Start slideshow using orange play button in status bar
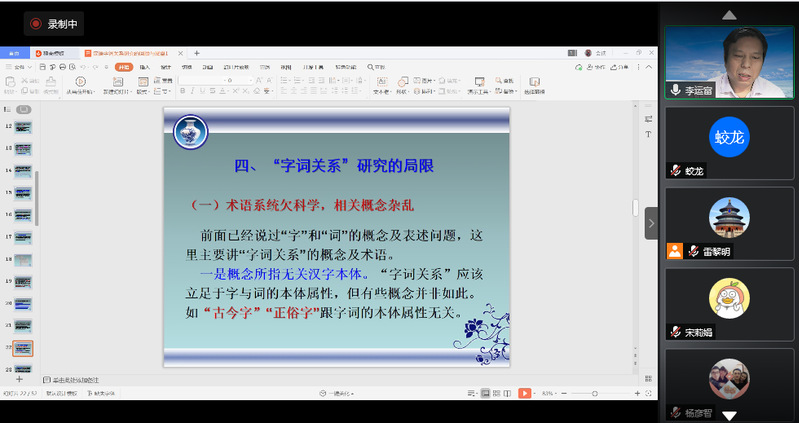Viewport: 799px width, 423px height. tap(524, 394)
